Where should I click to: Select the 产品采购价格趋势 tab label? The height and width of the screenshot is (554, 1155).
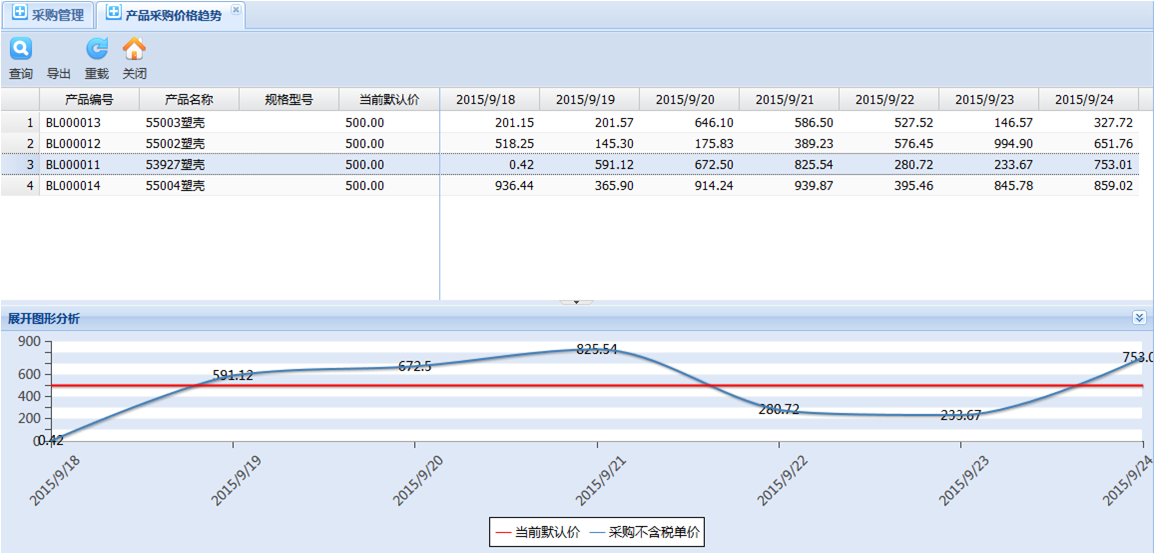pos(174,15)
